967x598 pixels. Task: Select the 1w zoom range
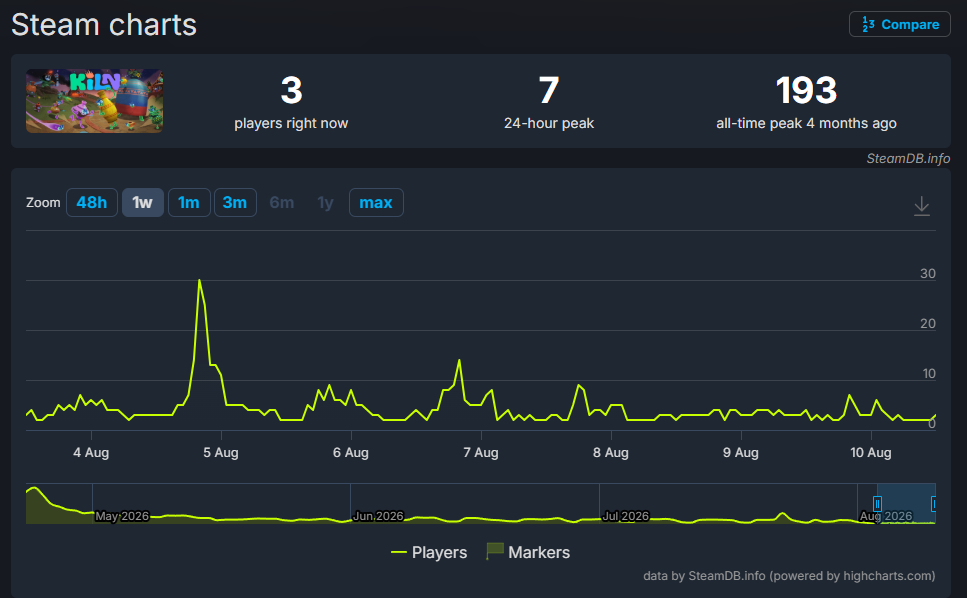[x=142, y=202]
